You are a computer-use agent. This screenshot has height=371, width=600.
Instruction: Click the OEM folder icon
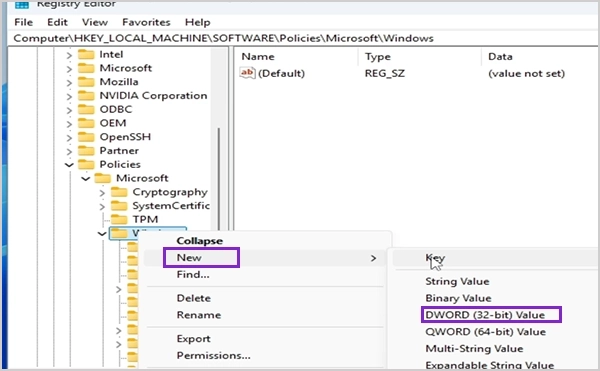coord(86,123)
